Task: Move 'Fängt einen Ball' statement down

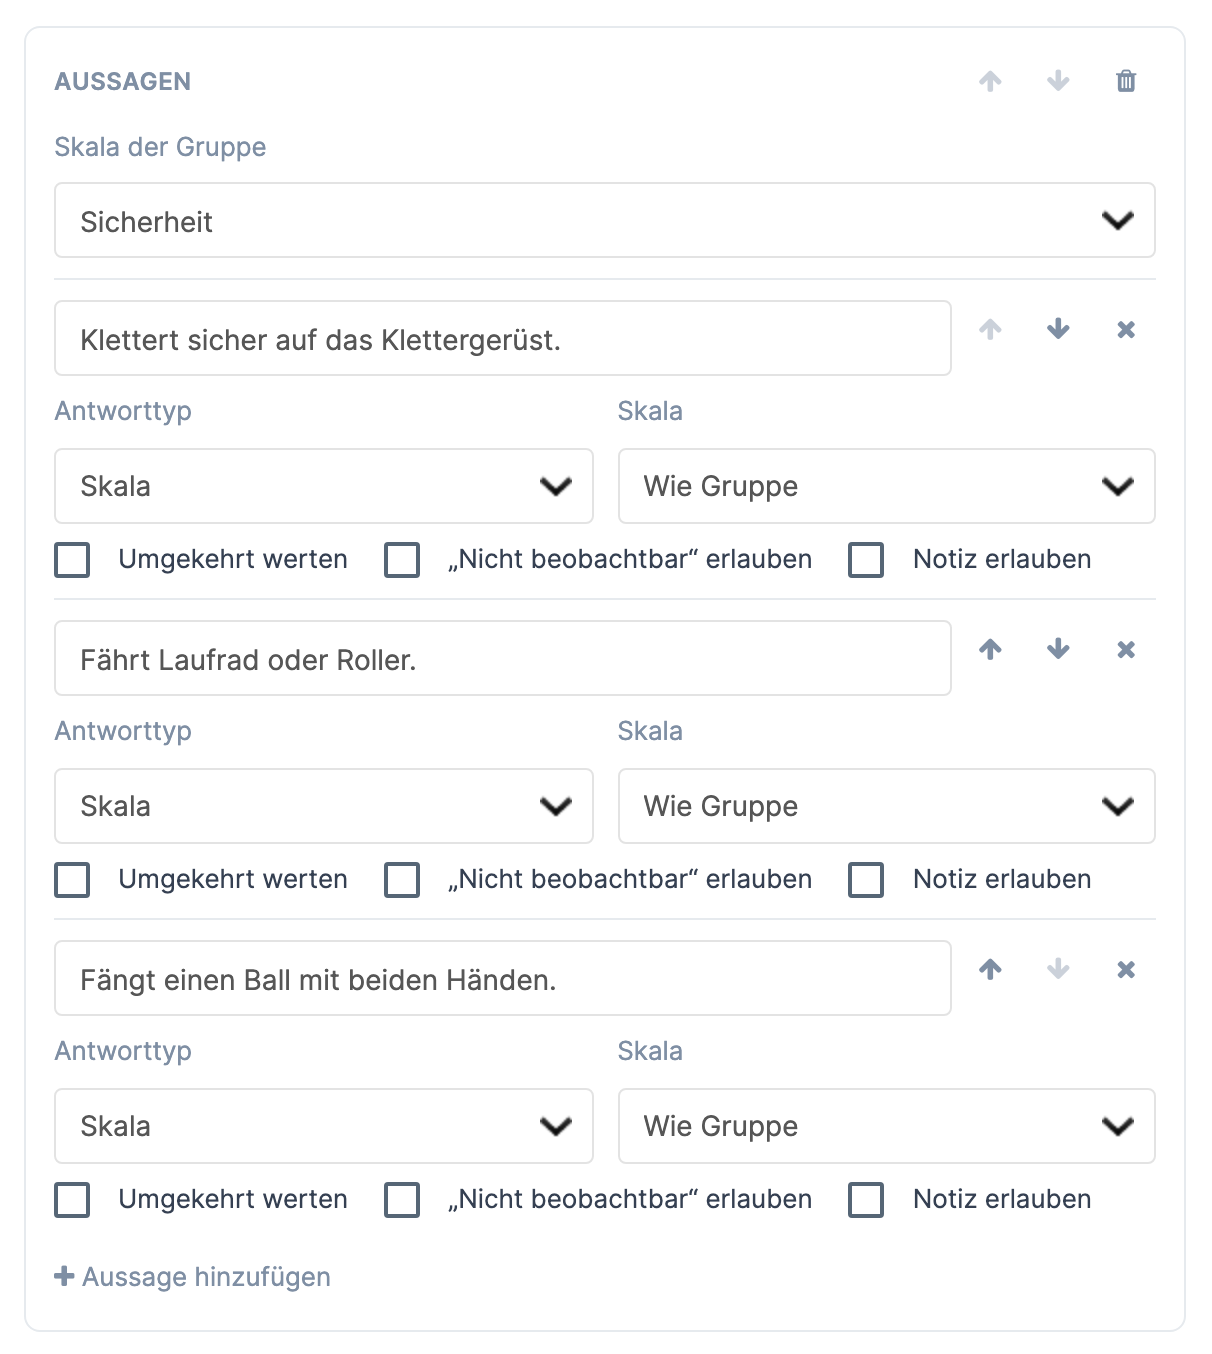Action: (x=1058, y=969)
